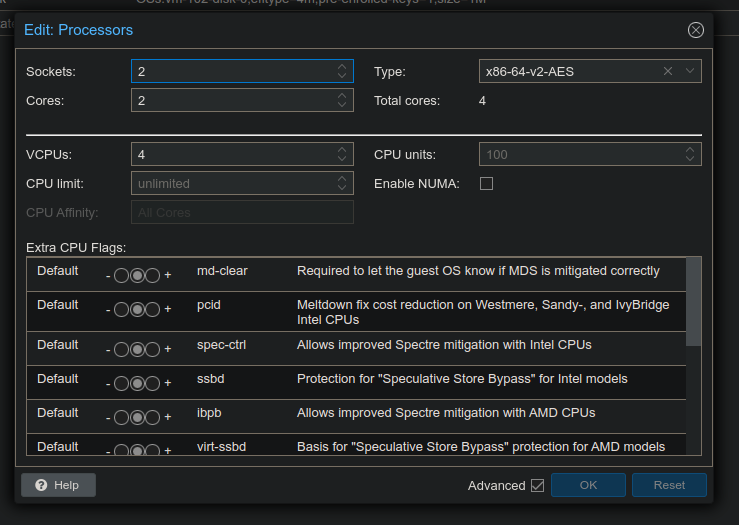The height and width of the screenshot is (525, 739).
Task: Turn on the md-clear flag radio button
Action: tap(153, 276)
